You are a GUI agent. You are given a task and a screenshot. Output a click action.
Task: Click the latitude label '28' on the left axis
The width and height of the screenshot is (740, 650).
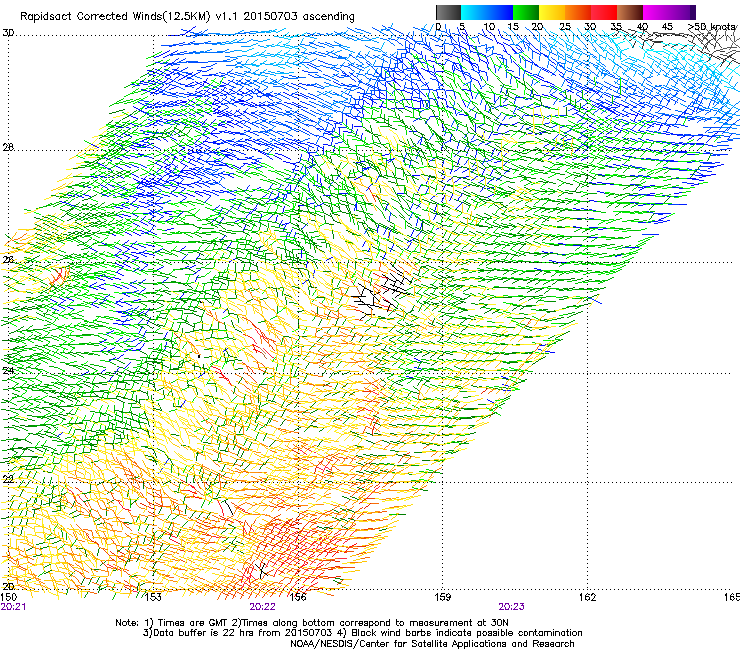8,147
